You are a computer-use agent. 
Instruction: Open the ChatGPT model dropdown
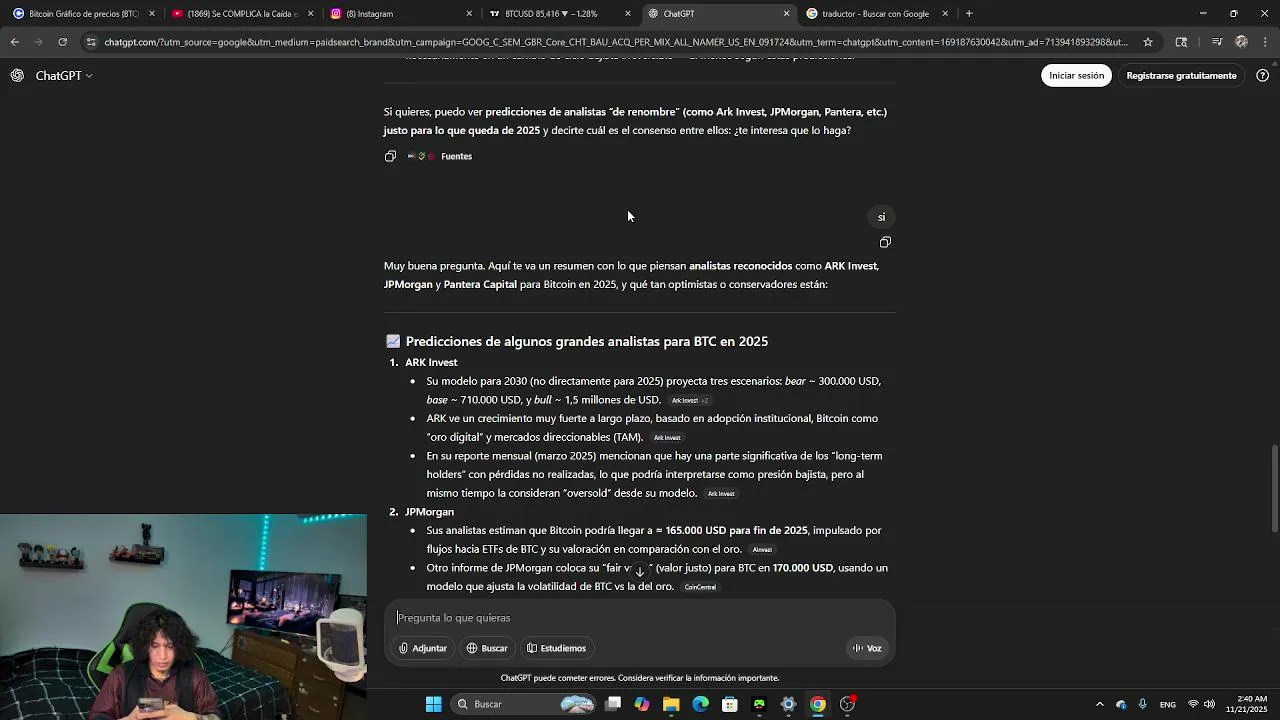[65, 76]
